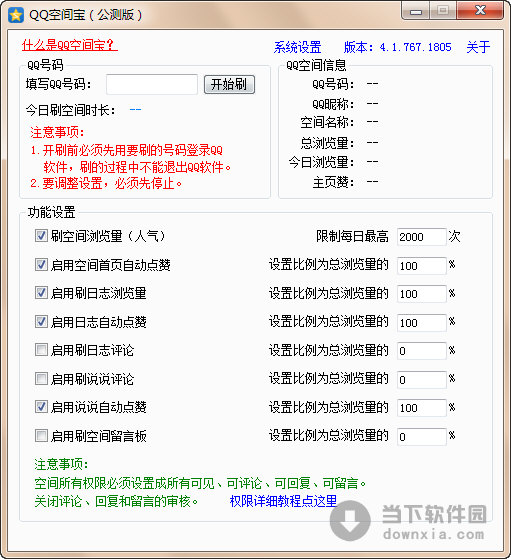Click percentage field for 空间首页自动点赞
This screenshot has width=511, height=559.
421,266
